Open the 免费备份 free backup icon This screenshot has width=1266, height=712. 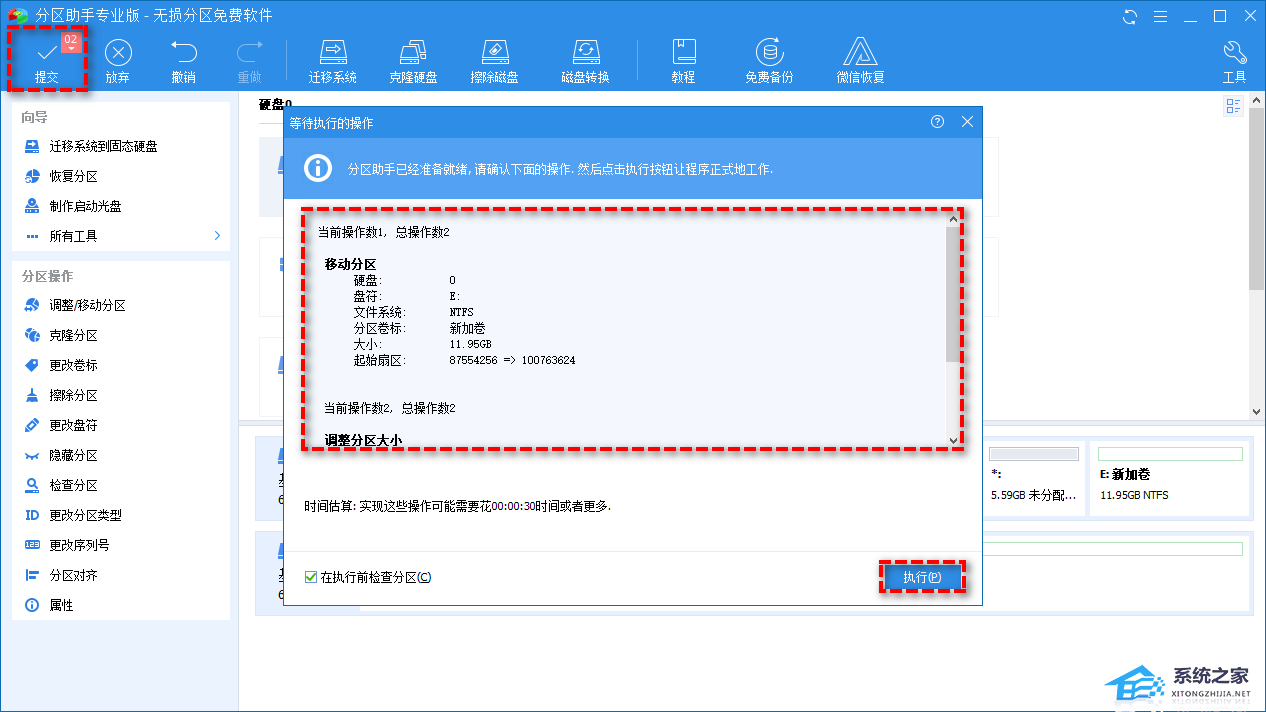tap(769, 60)
